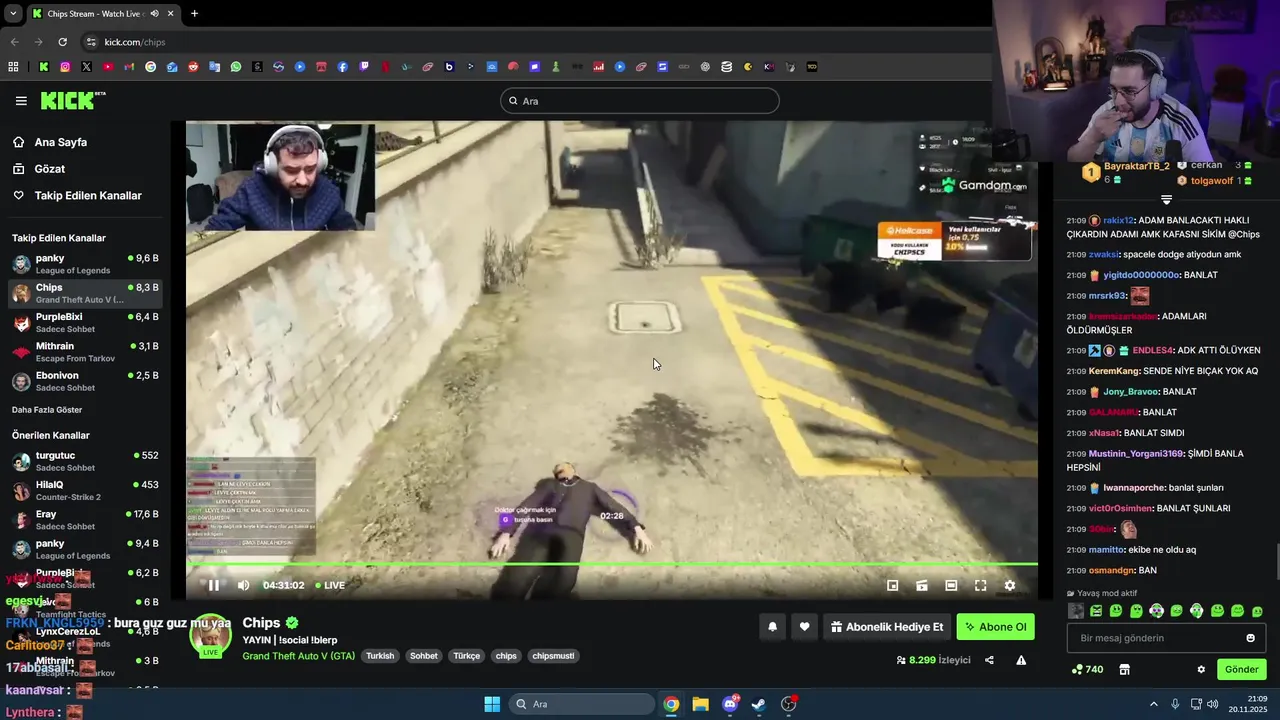
Task: Click the Abone Ol subscribe button
Action: click(x=996, y=627)
